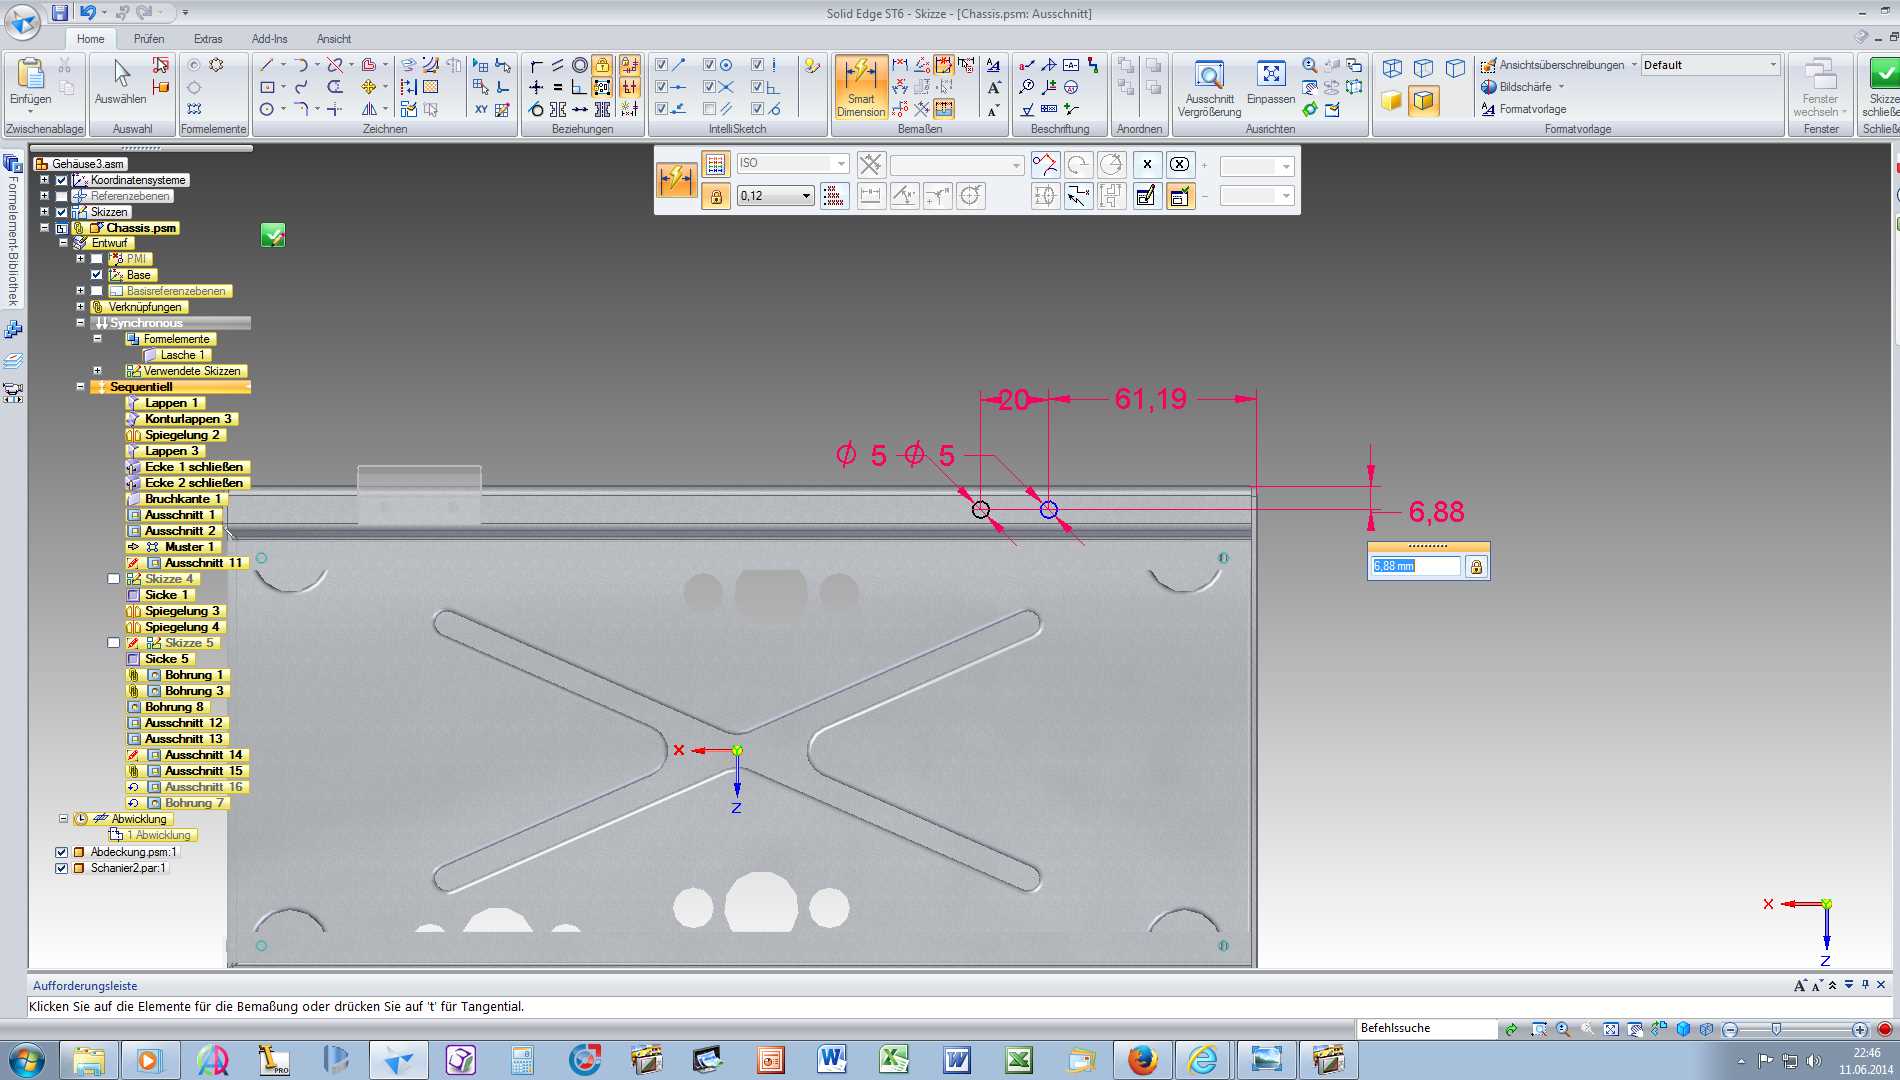Open the Add-Ins ribbon tab

tap(269, 39)
